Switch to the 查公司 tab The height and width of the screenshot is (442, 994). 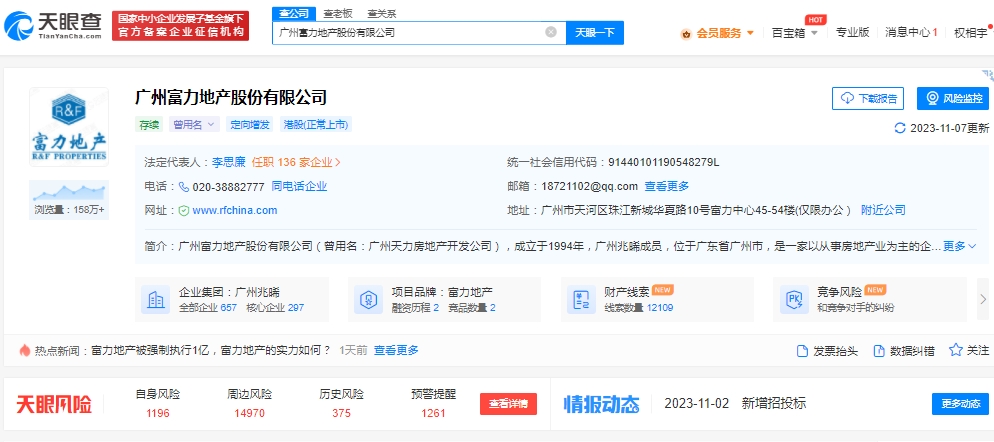pos(294,13)
